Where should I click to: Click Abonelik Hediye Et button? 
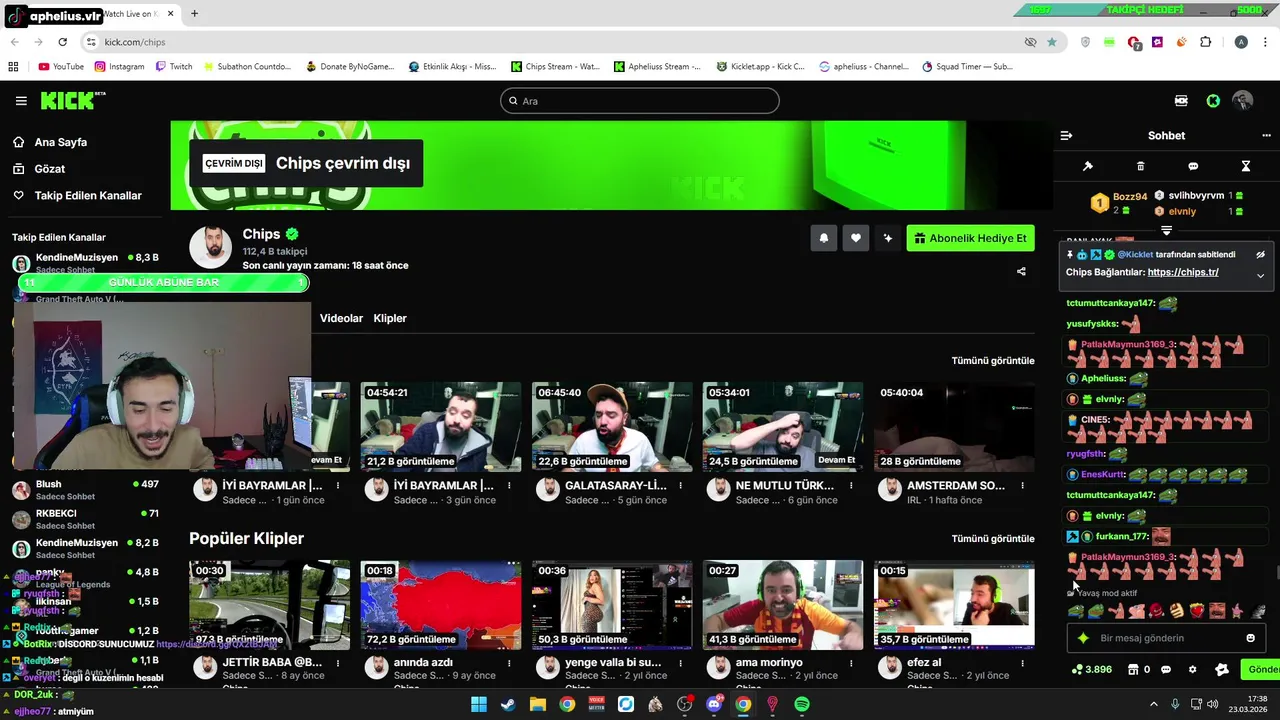[970, 238]
